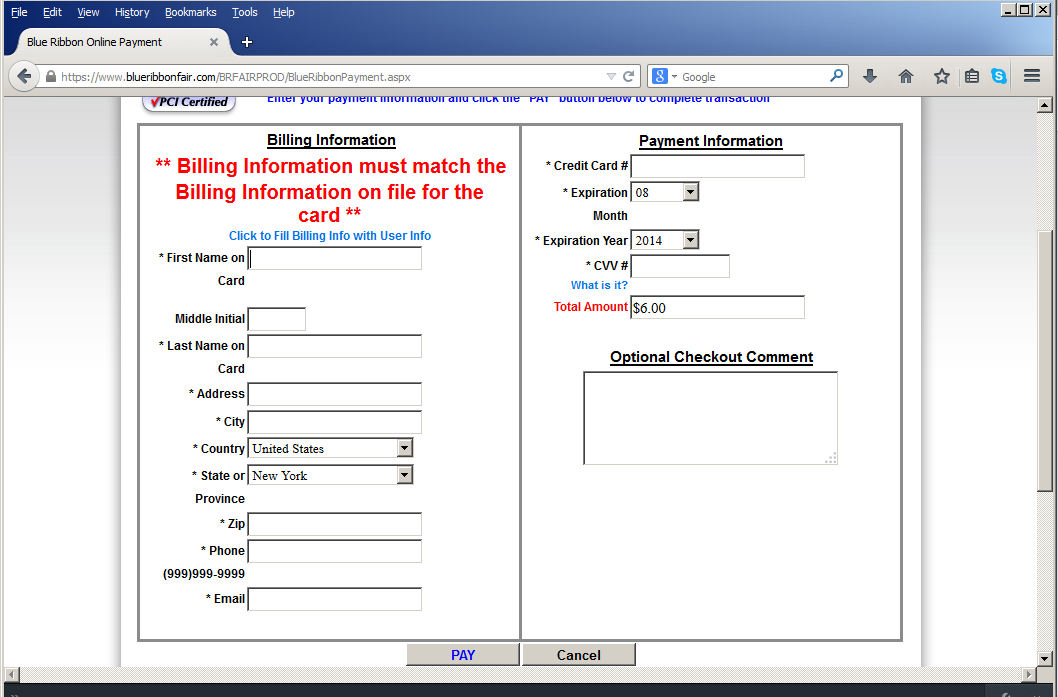The image size is (1058, 697).
Task: Open the Expiration Month dropdown
Action: point(665,192)
